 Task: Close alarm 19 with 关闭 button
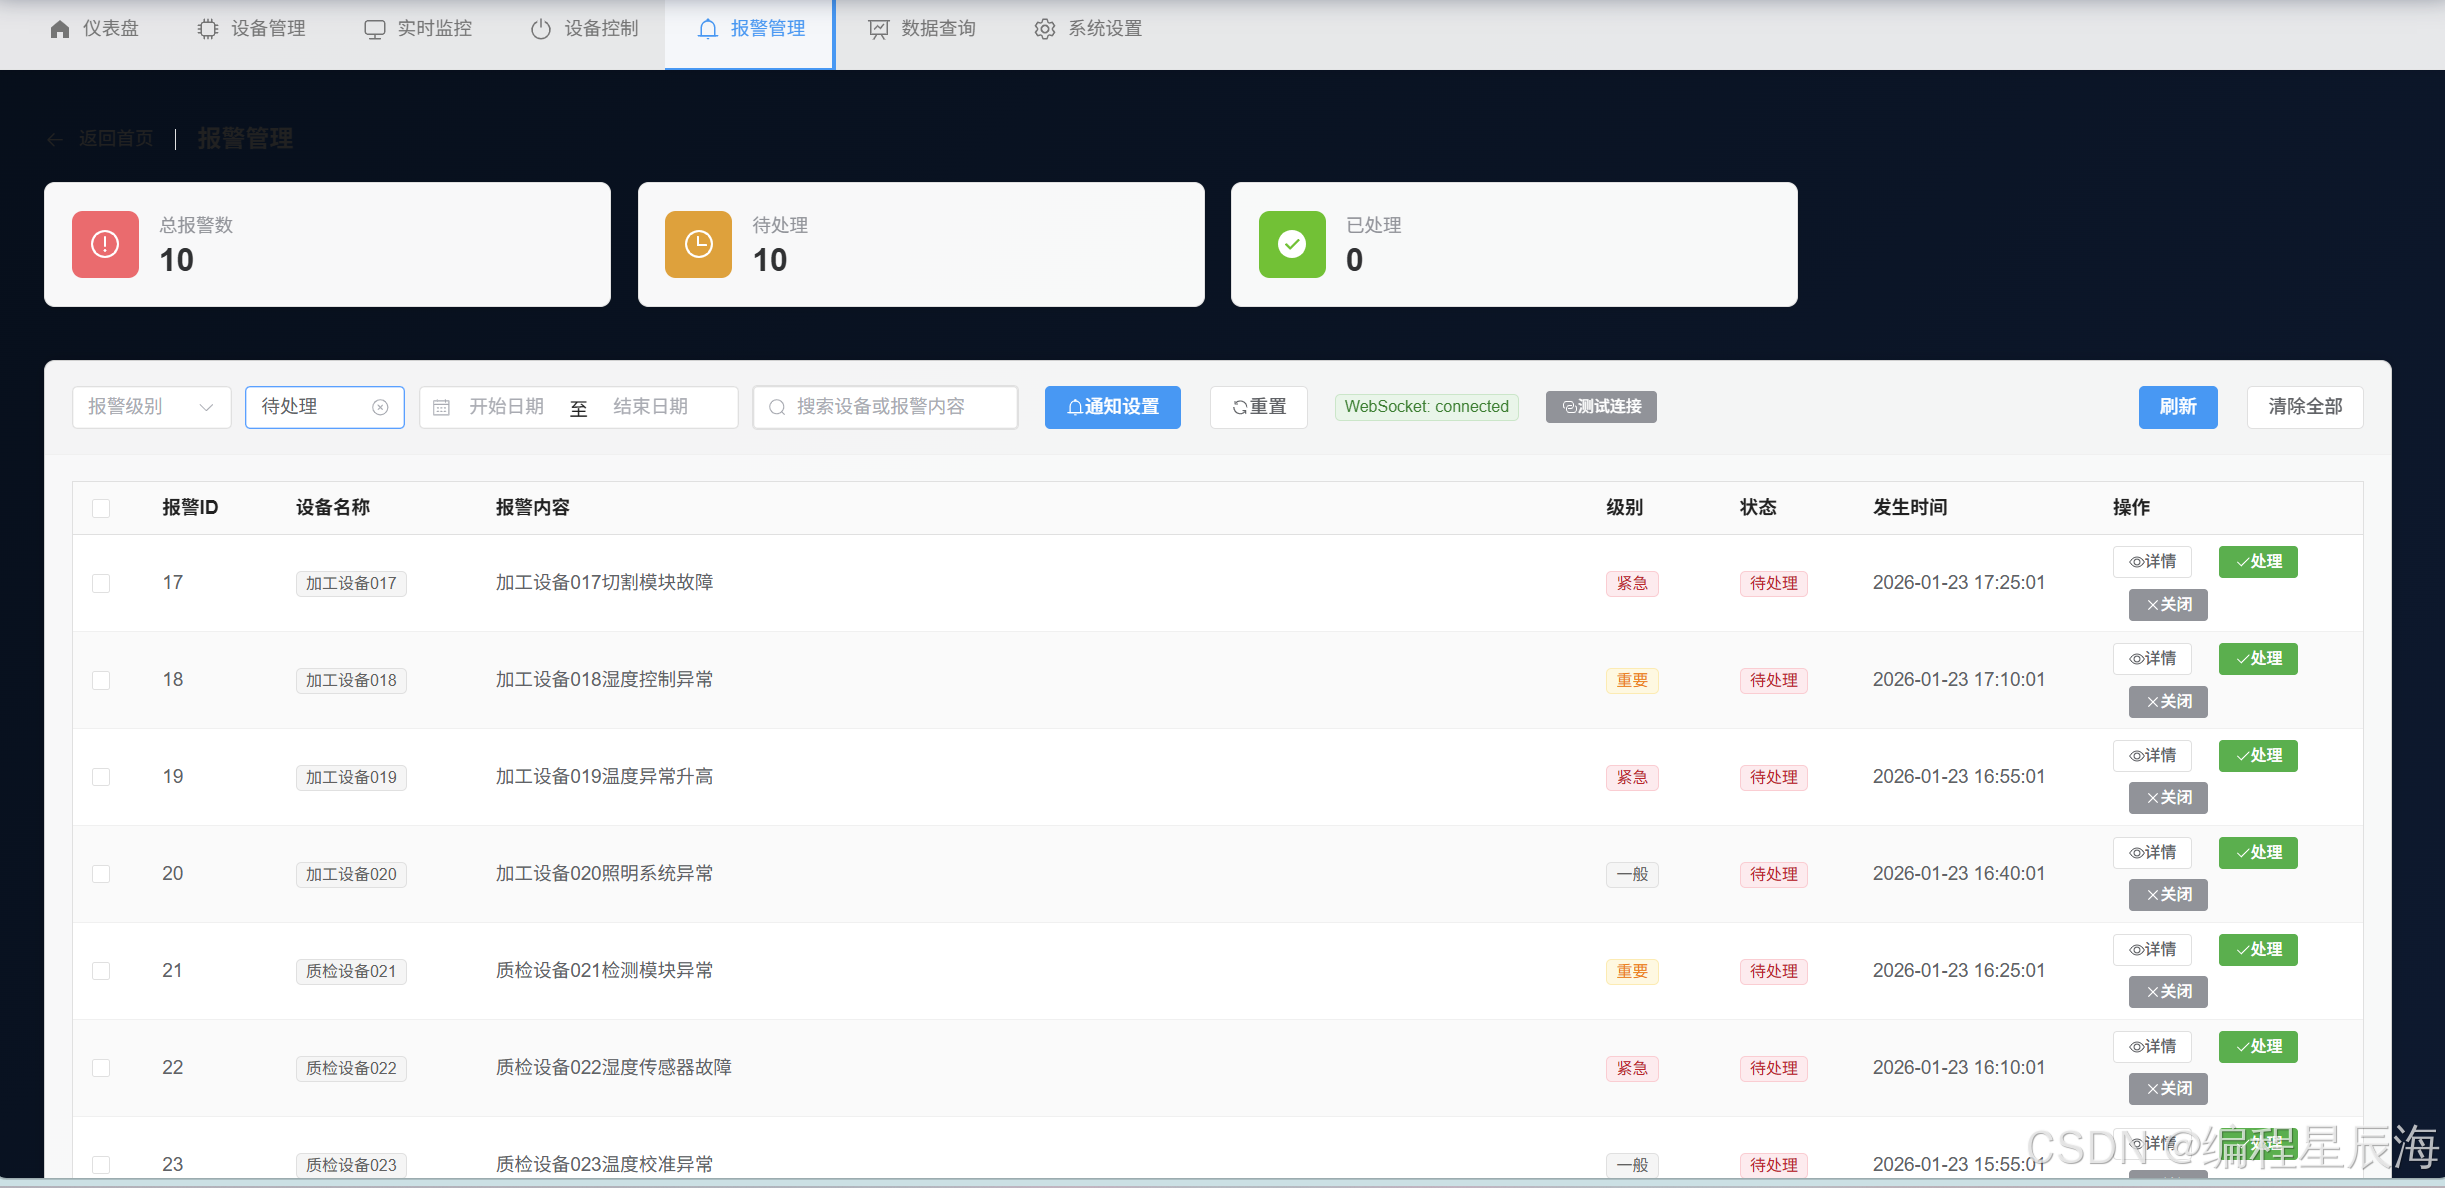click(x=2167, y=798)
